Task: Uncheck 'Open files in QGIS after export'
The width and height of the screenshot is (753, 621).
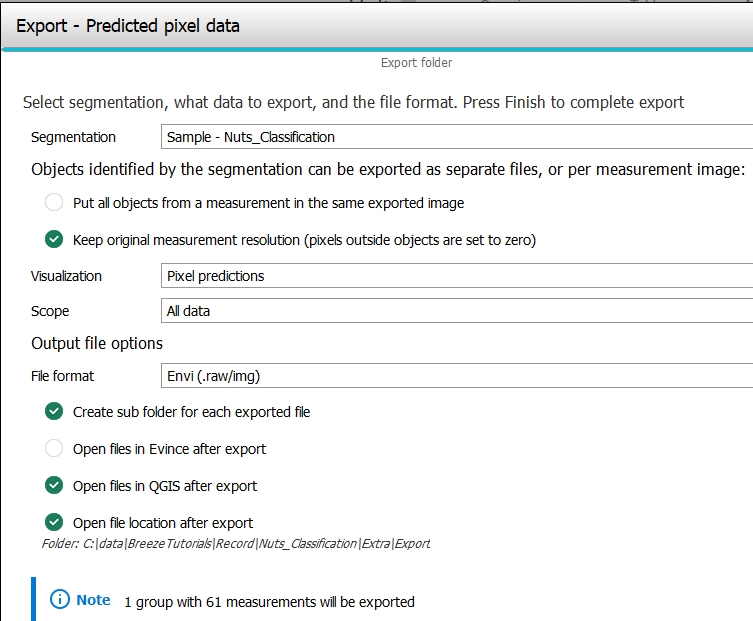Action: point(54,486)
